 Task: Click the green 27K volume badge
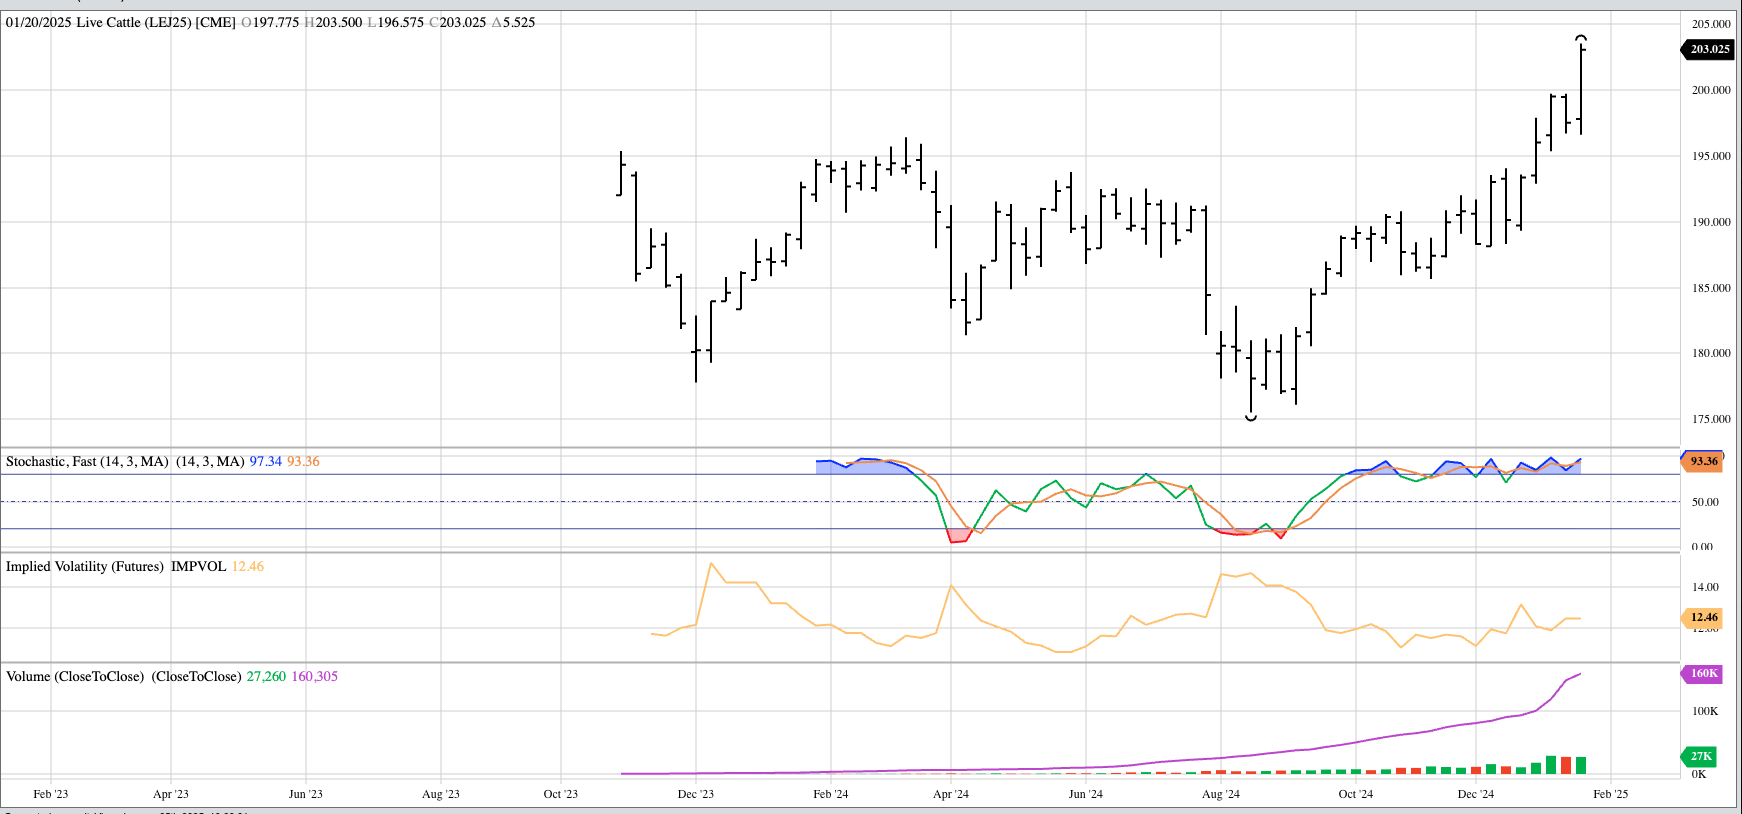coord(1700,756)
